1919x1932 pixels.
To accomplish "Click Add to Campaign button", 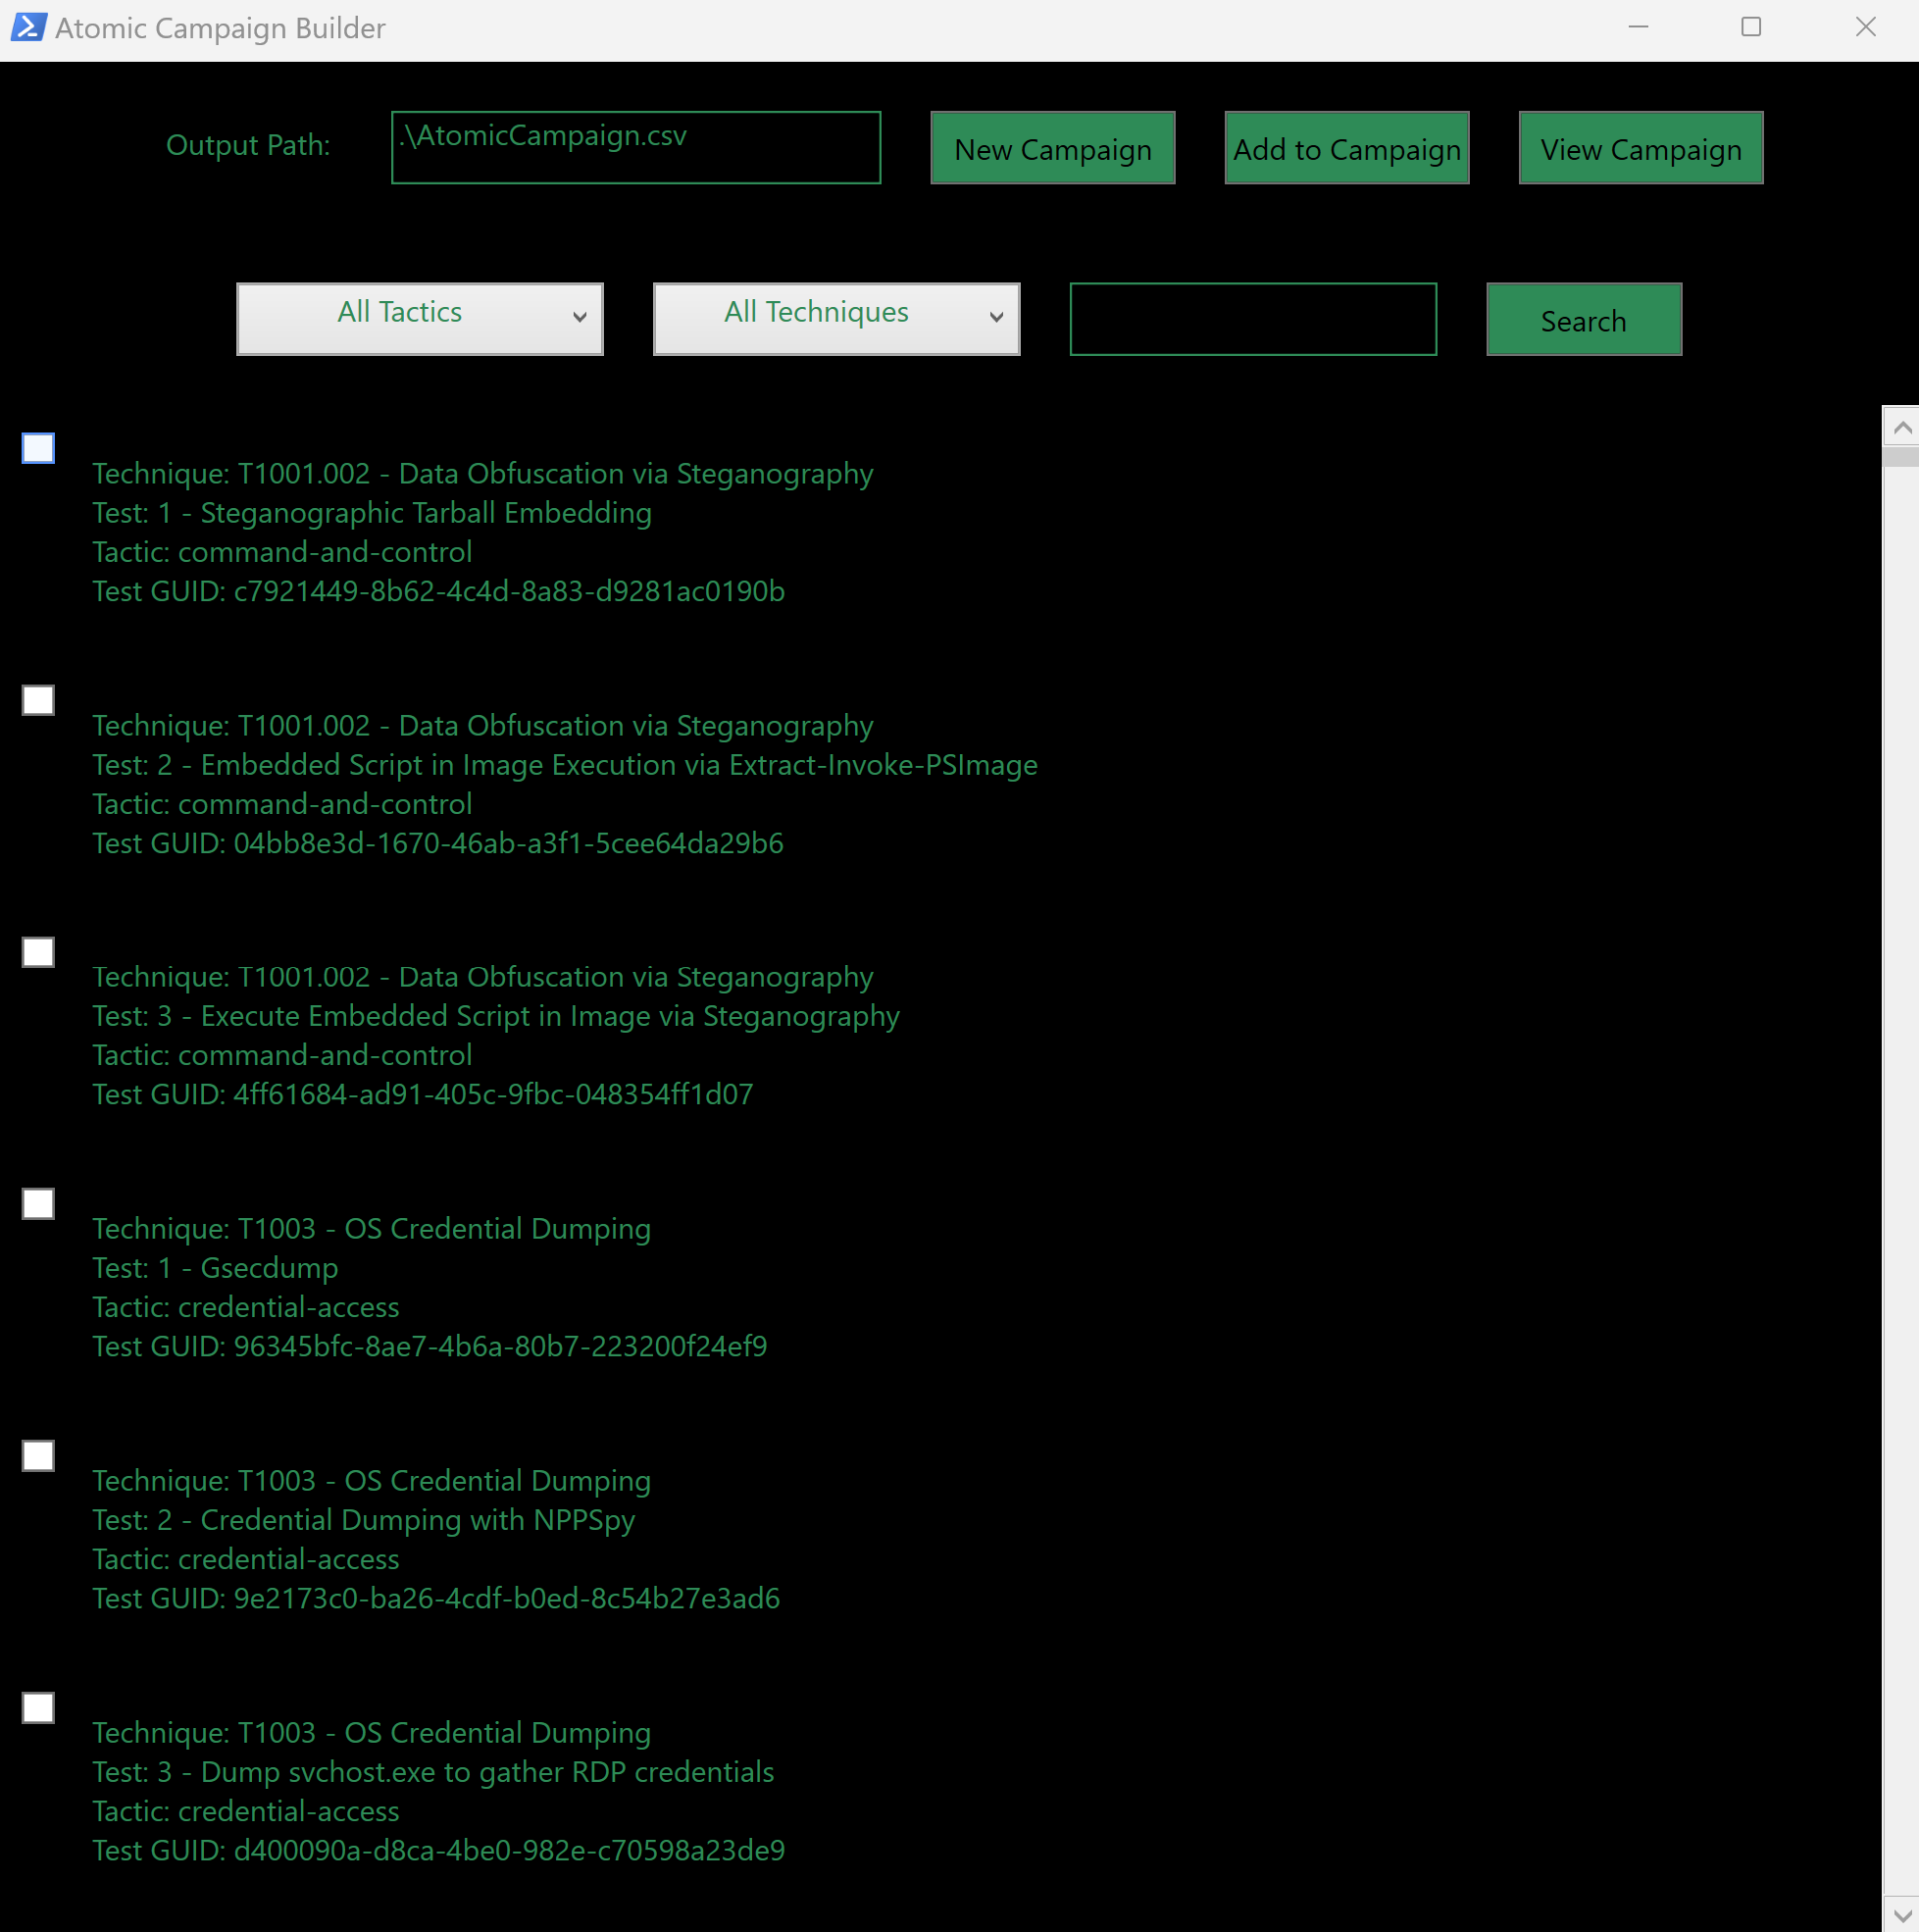I will [1346, 148].
